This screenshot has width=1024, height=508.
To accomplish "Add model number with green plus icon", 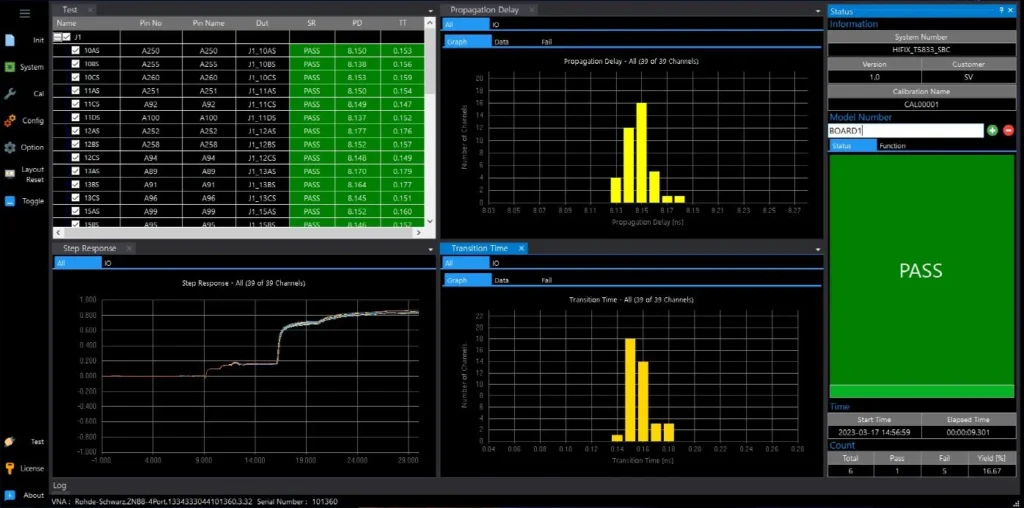I will click(x=992, y=130).
